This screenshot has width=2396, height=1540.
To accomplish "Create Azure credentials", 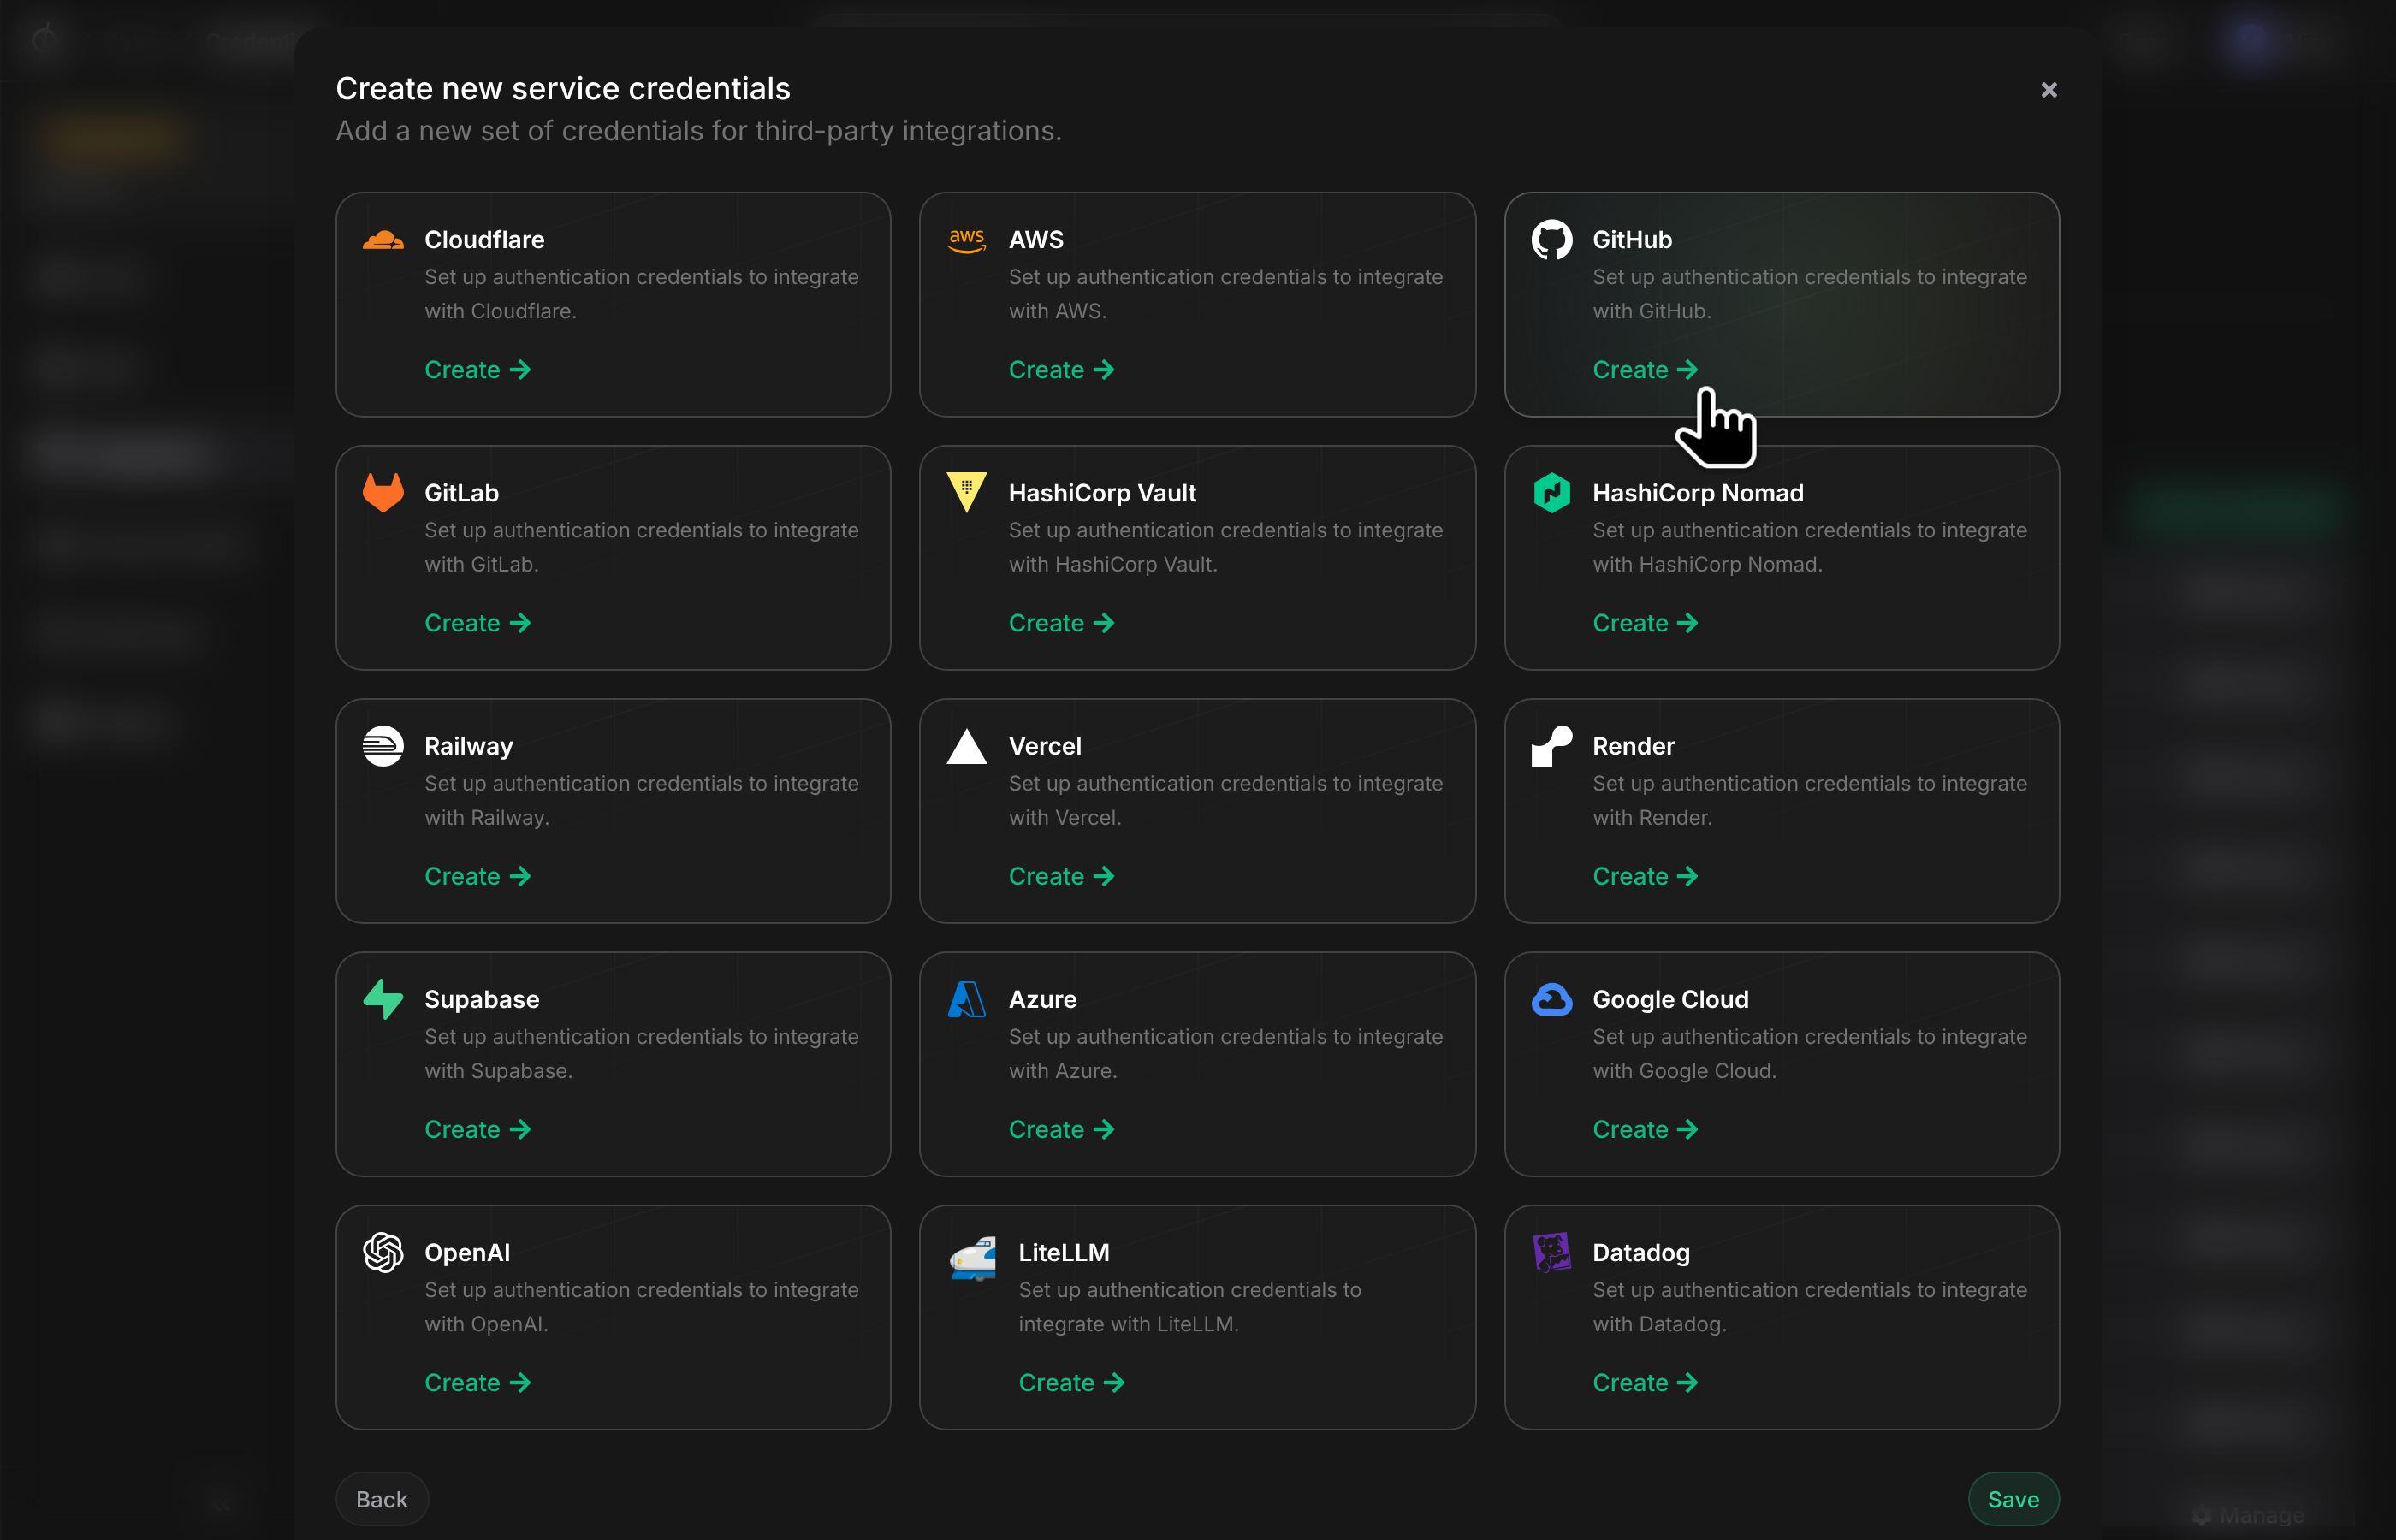I will 1061,1129.
